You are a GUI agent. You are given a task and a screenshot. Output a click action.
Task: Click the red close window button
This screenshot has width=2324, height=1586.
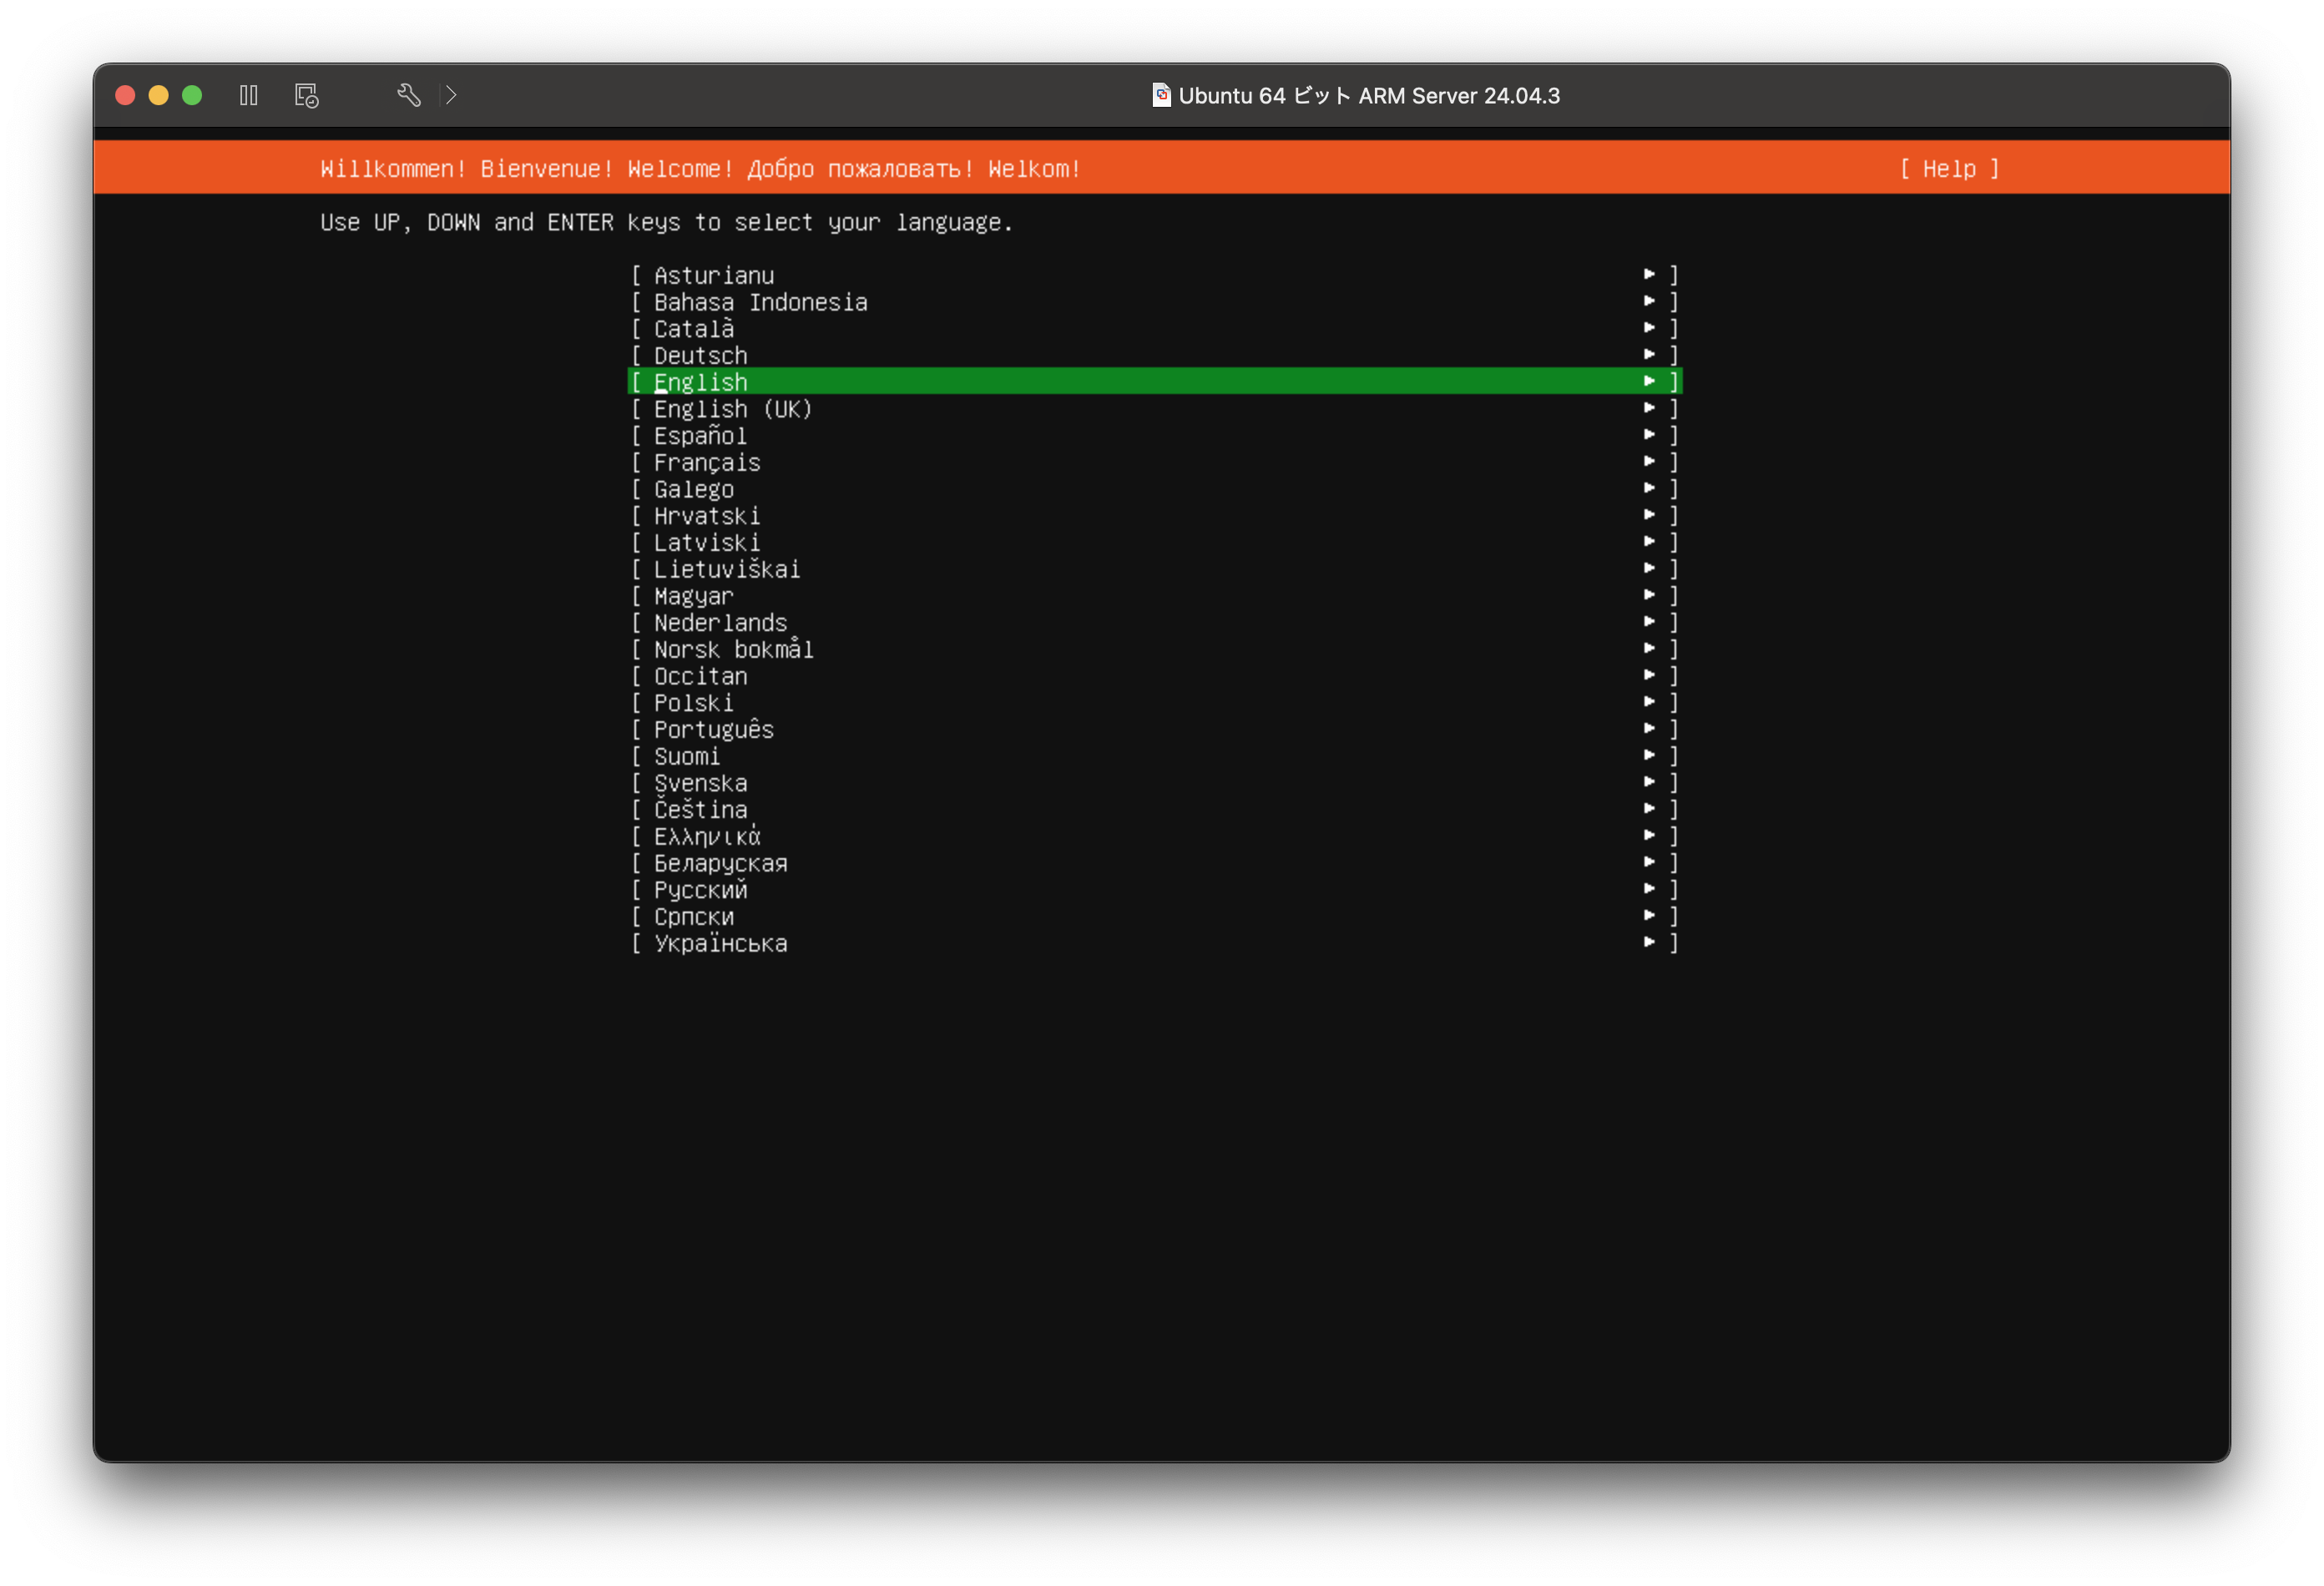pyautogui.click(x=125, y=95)
